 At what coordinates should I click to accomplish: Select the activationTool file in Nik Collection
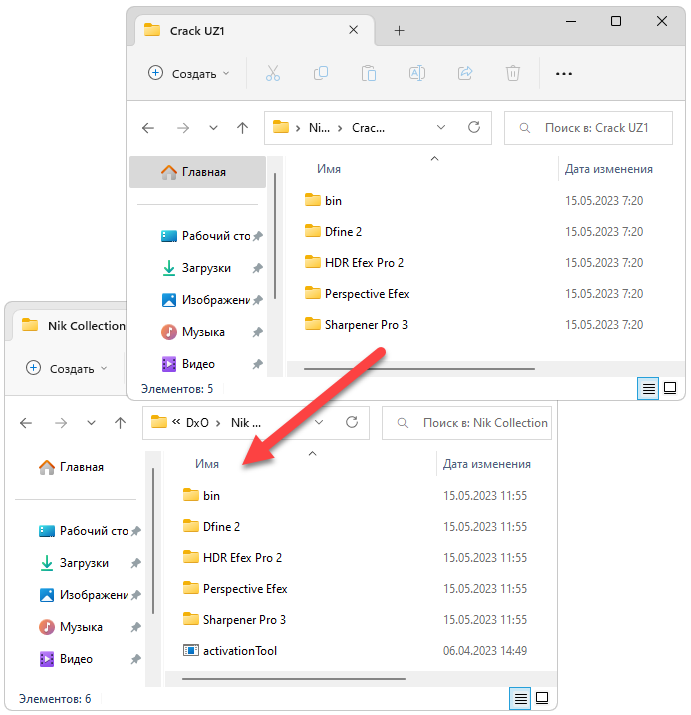click(229, 651)
